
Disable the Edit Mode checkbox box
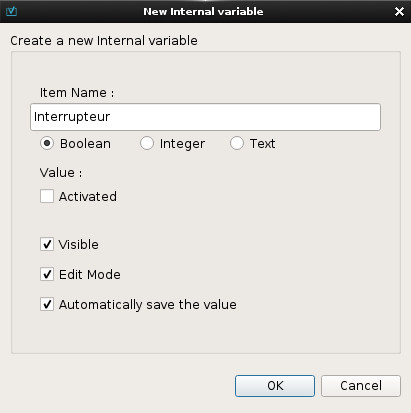coord(47,274)
